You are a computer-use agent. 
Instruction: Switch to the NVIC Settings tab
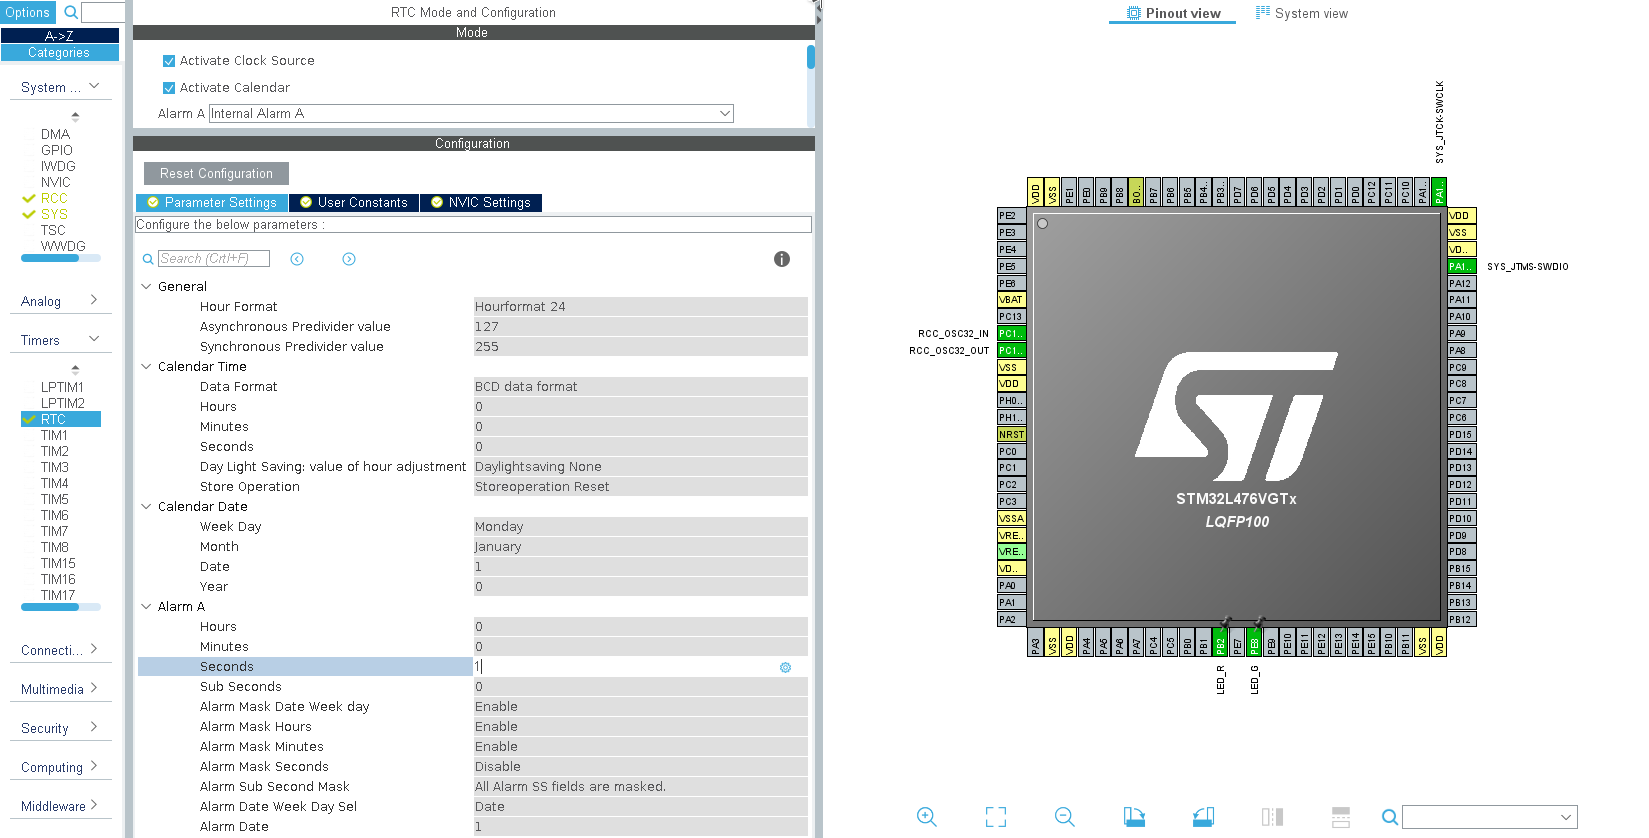click(x=481, y=203)
